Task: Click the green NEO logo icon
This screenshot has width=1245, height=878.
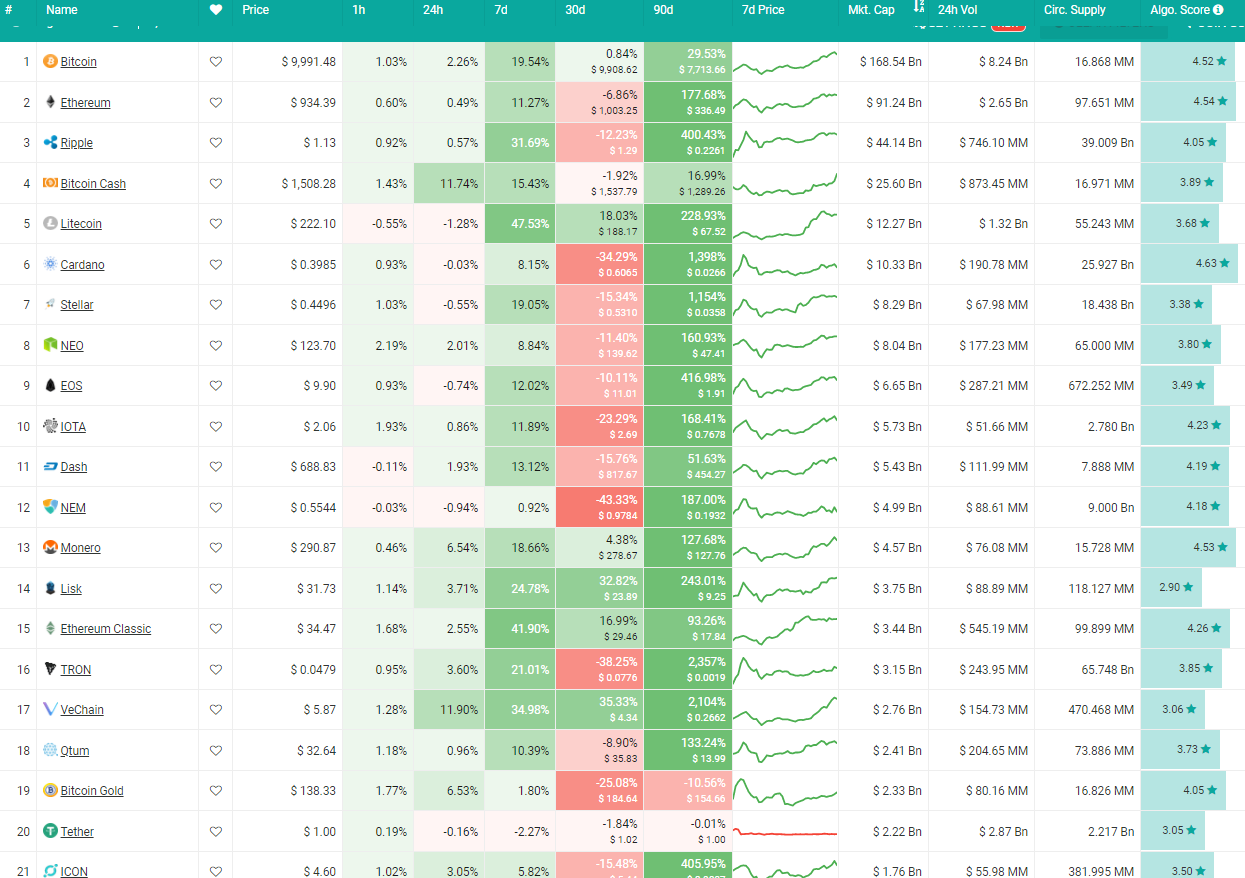Action: click(x=50, y=345)
